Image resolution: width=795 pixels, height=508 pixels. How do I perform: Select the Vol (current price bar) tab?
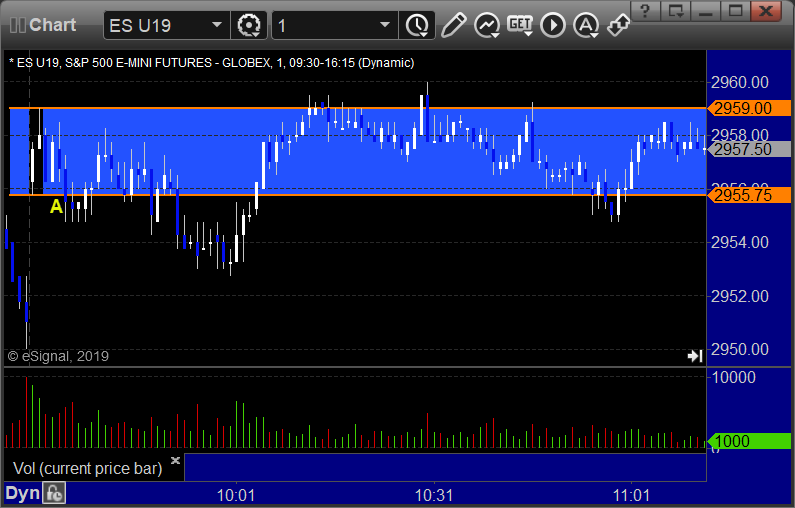coord(88,468)
